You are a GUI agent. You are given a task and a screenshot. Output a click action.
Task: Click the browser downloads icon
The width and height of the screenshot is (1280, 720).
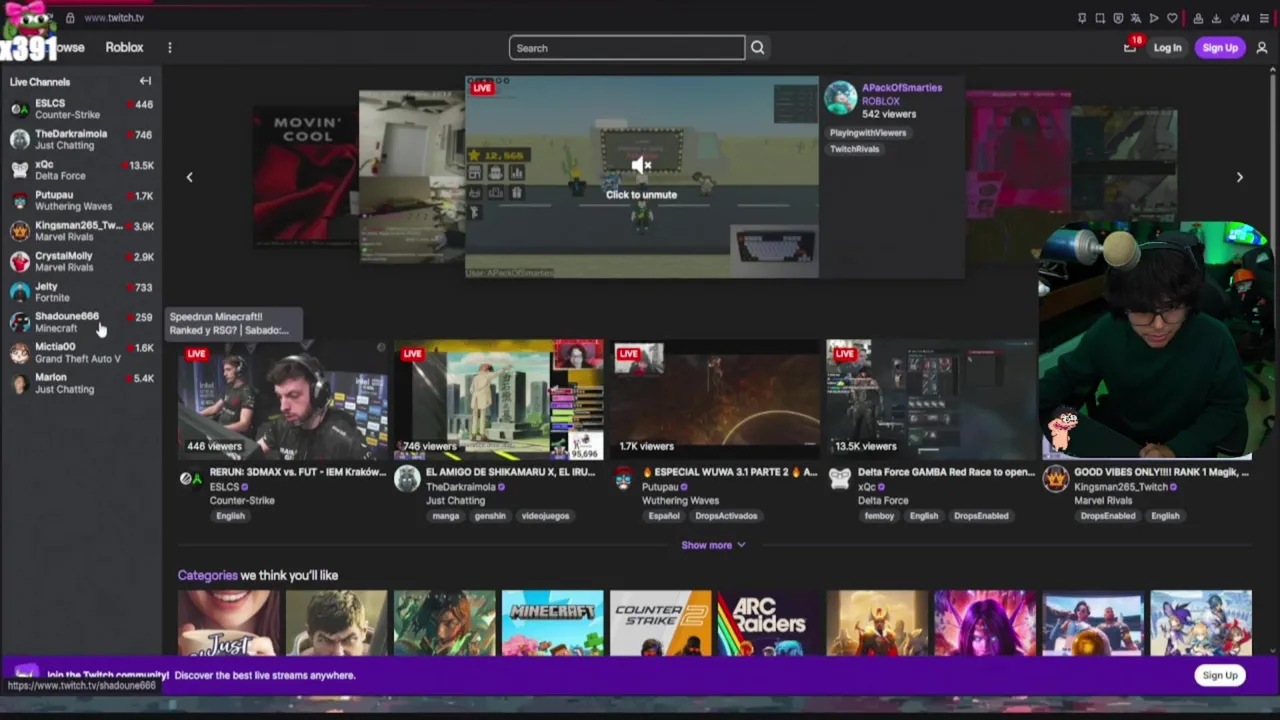[1216, 18]
